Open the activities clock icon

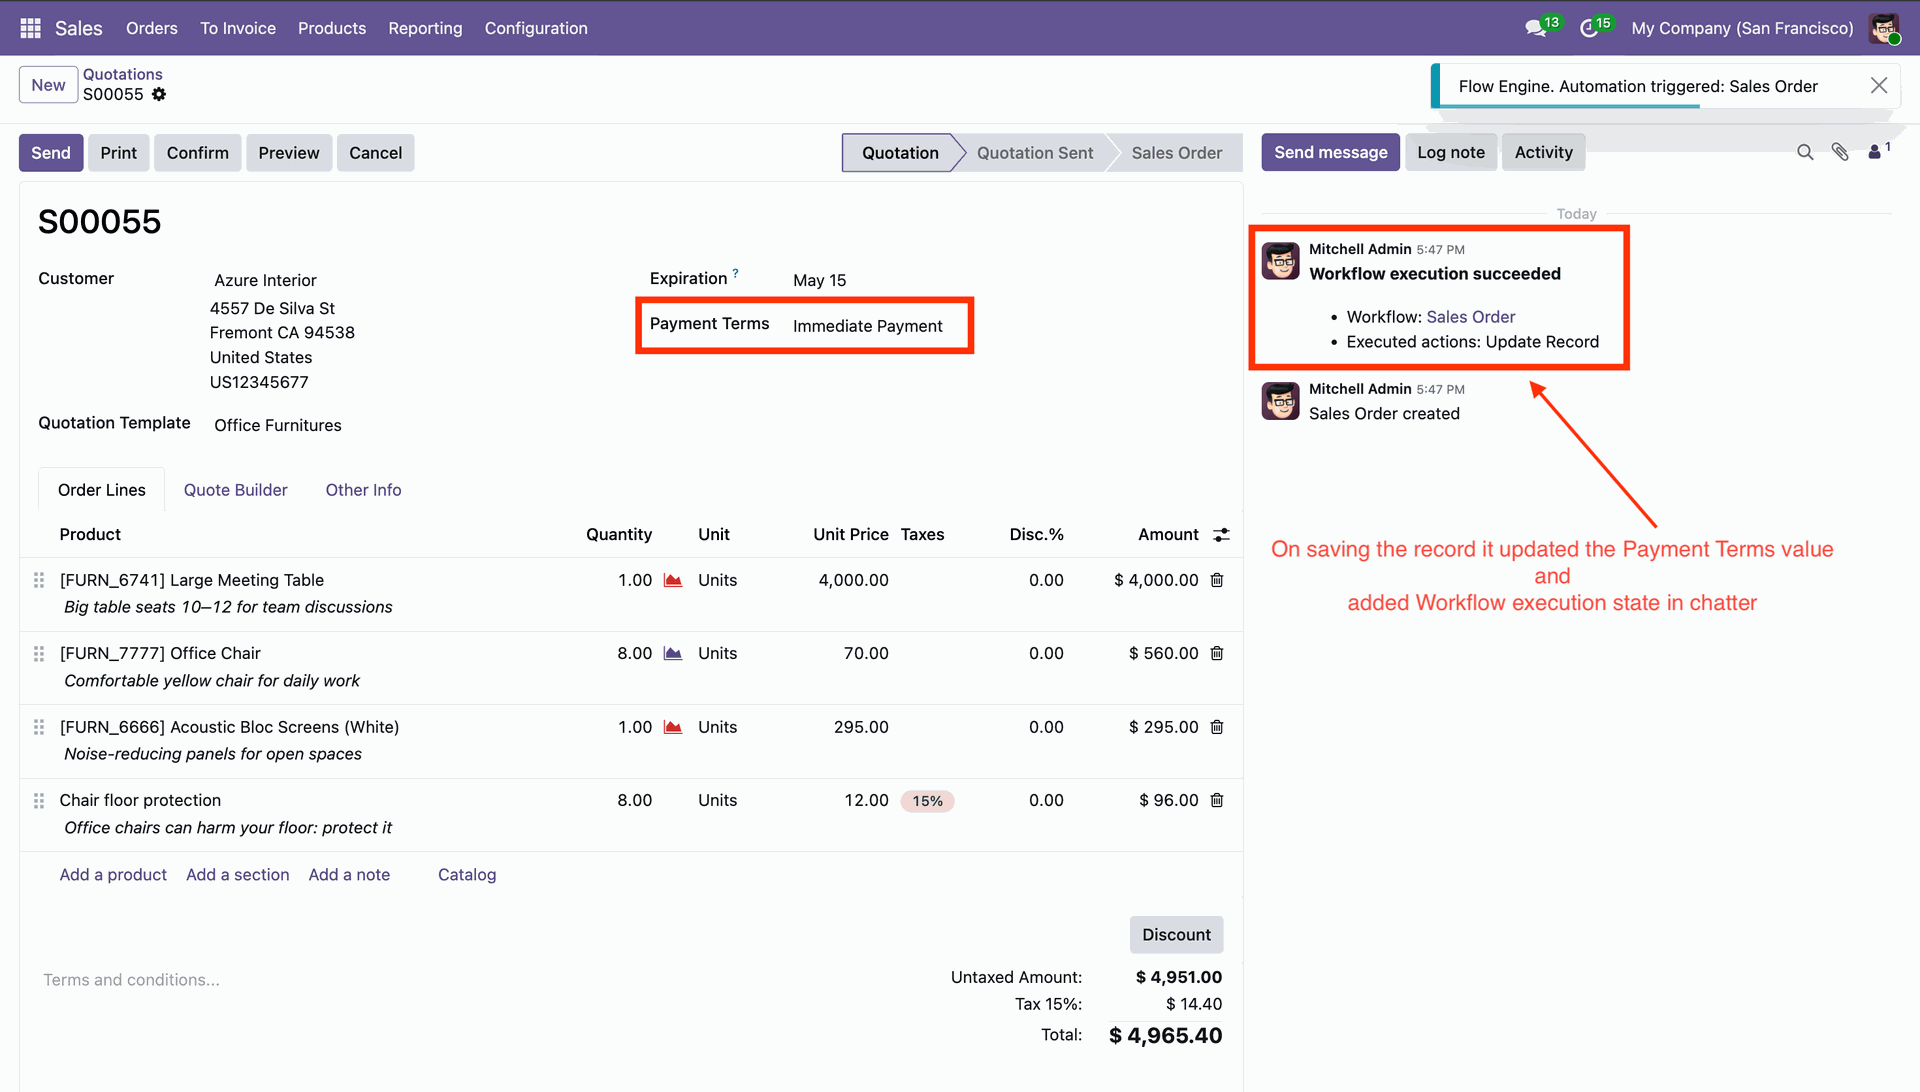[x=1589, y=28]
